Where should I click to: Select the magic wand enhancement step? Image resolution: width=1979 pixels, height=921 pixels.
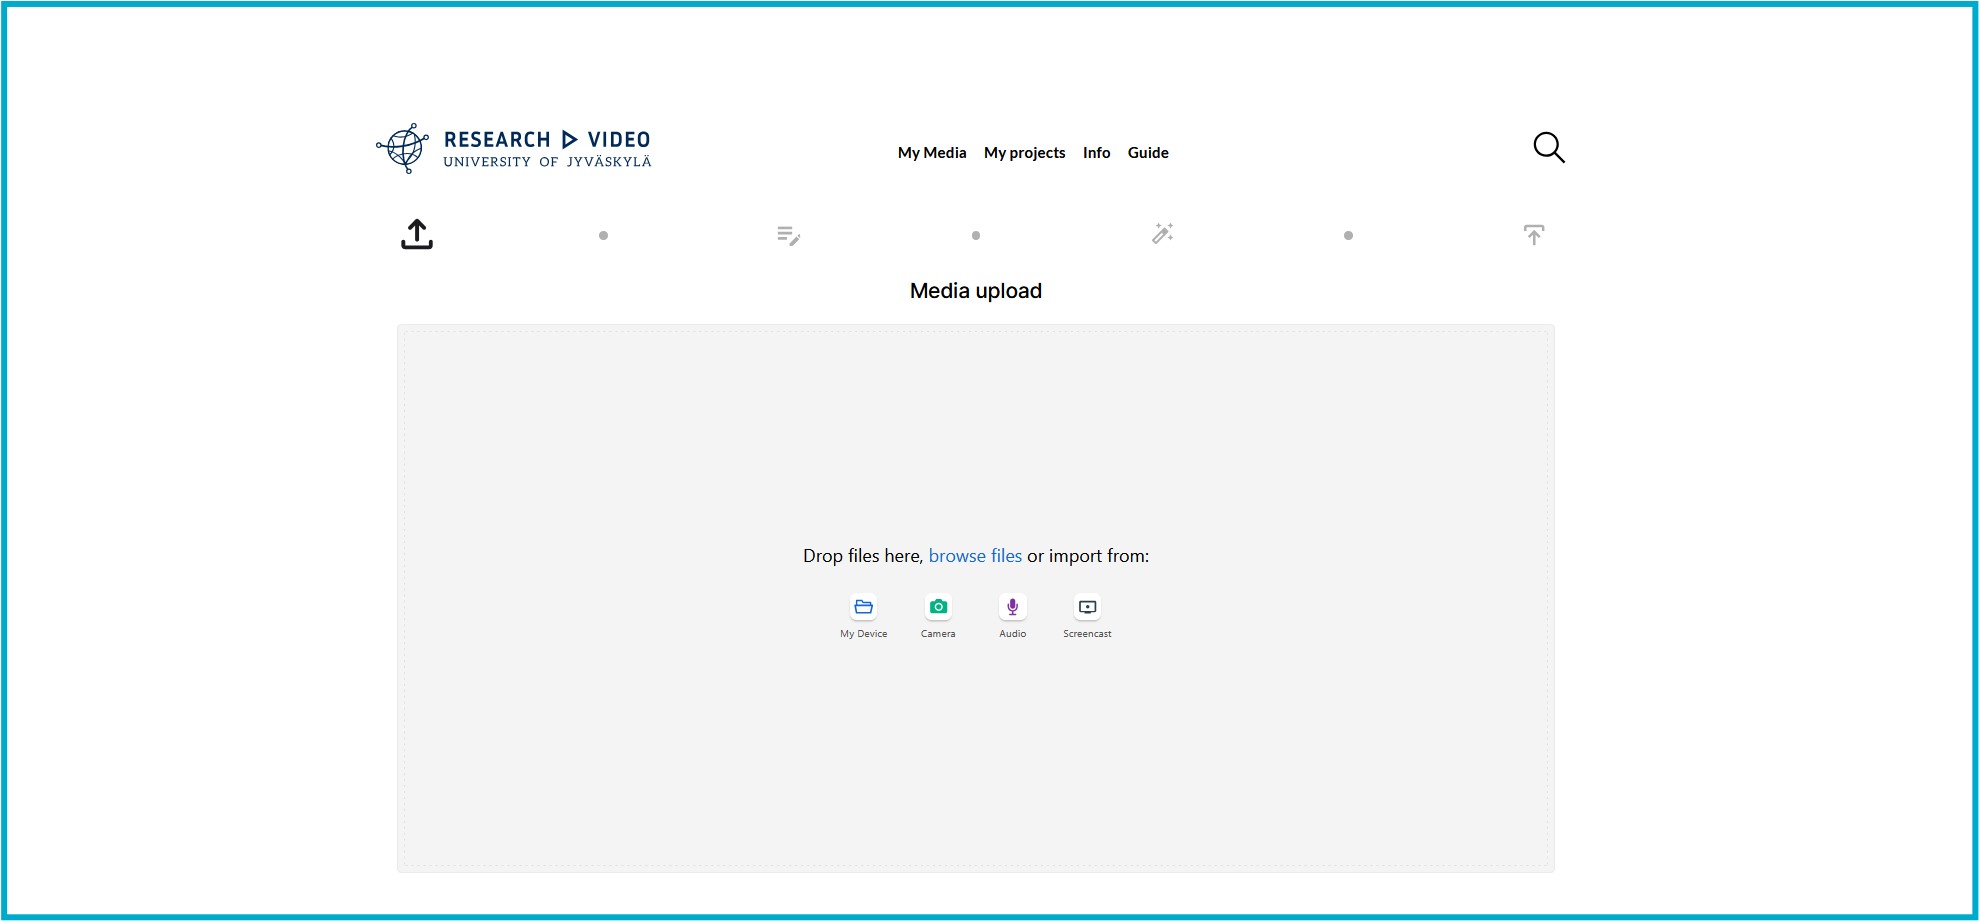[x=1162, y=234]
